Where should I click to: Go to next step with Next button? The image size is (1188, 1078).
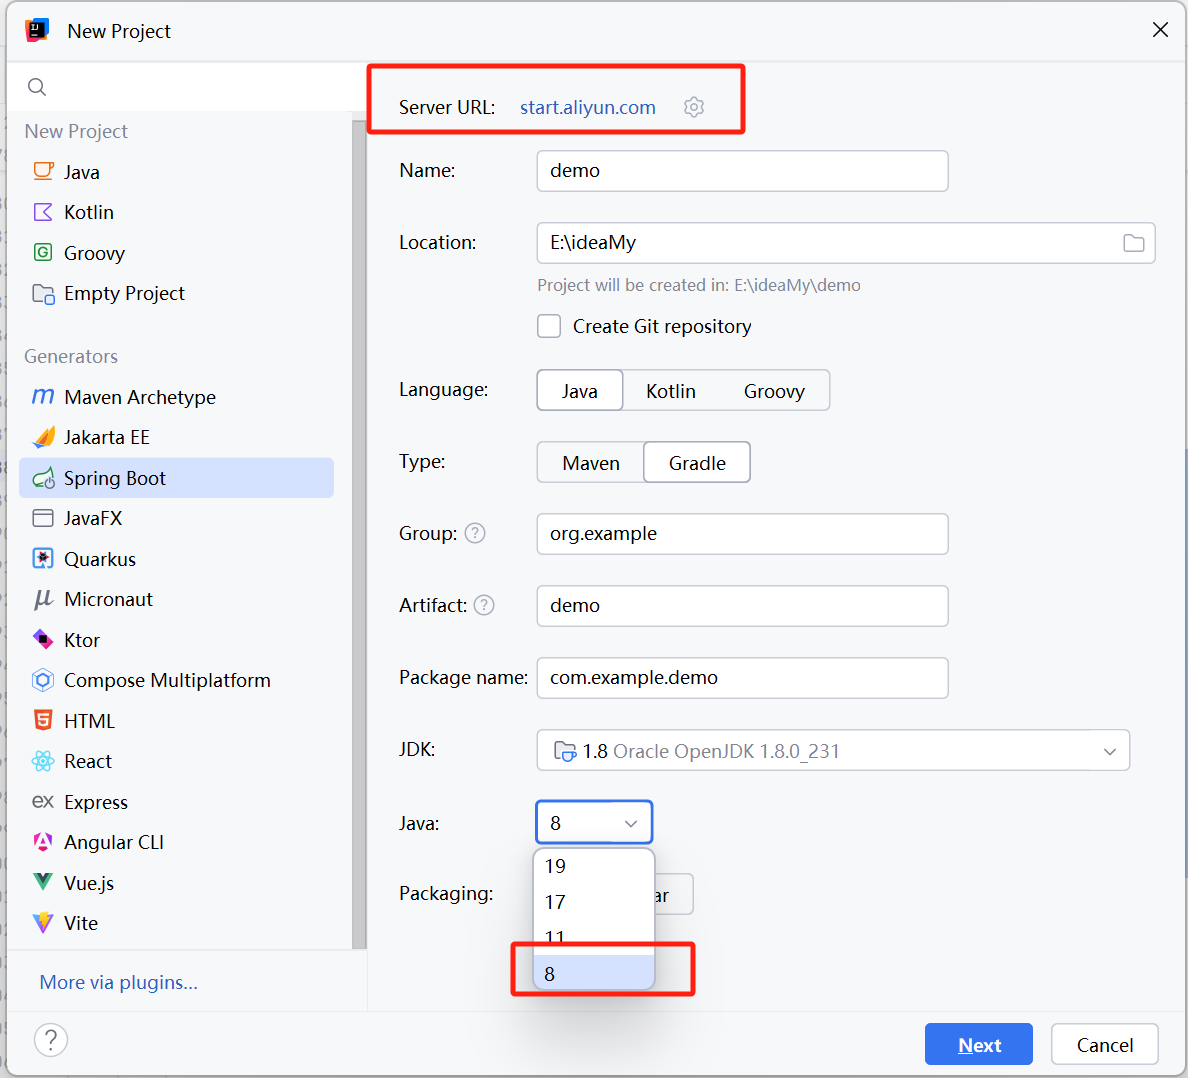979,1045
